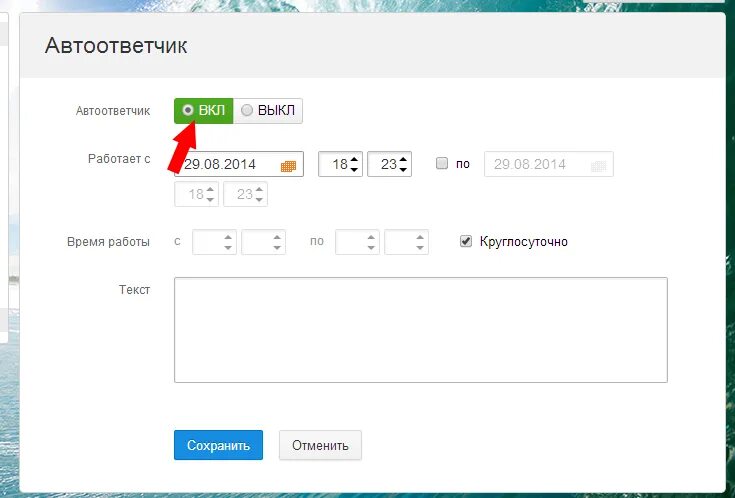This screenshot has height=498, width=735.
Task: Save settings with Сохранить button
Action: pyautogui.click(x=218, y=445)
